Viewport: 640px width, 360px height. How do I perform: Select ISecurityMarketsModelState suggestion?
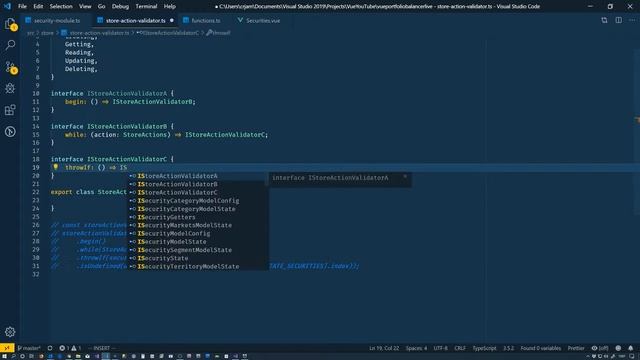click(x=198, y=225)
